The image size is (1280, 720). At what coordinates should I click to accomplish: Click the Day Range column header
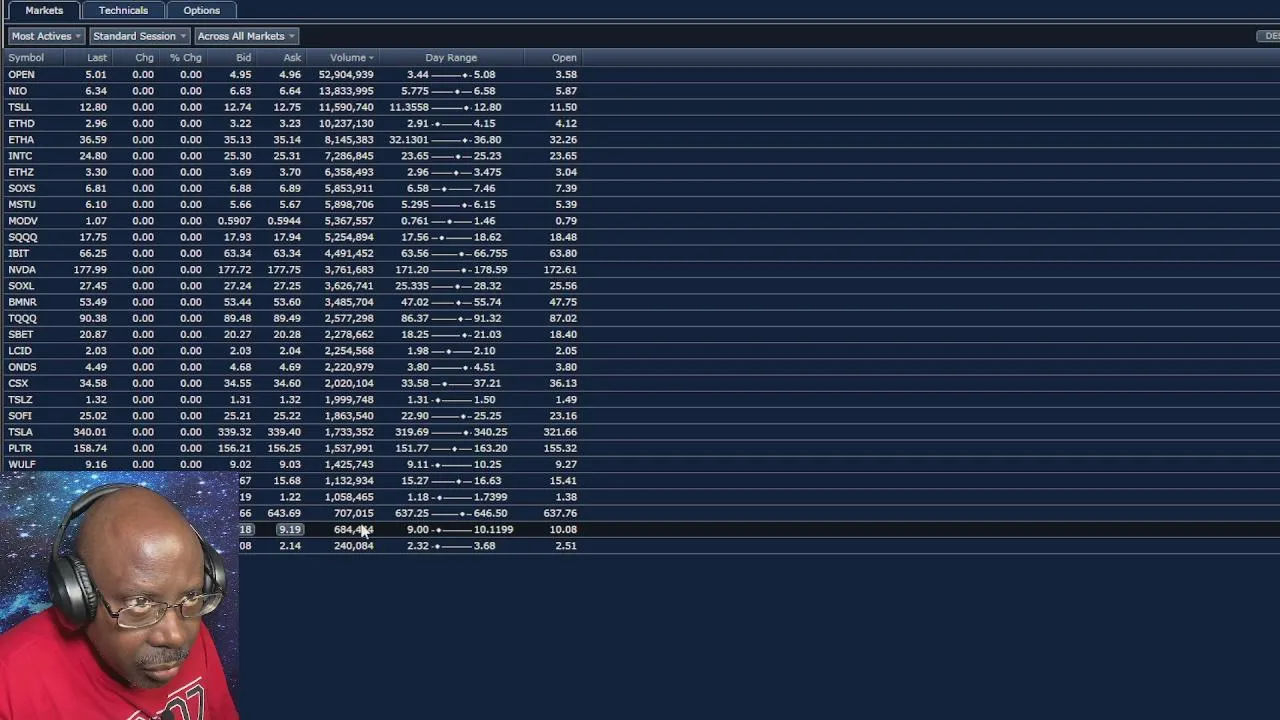click(x=451, y=58)
